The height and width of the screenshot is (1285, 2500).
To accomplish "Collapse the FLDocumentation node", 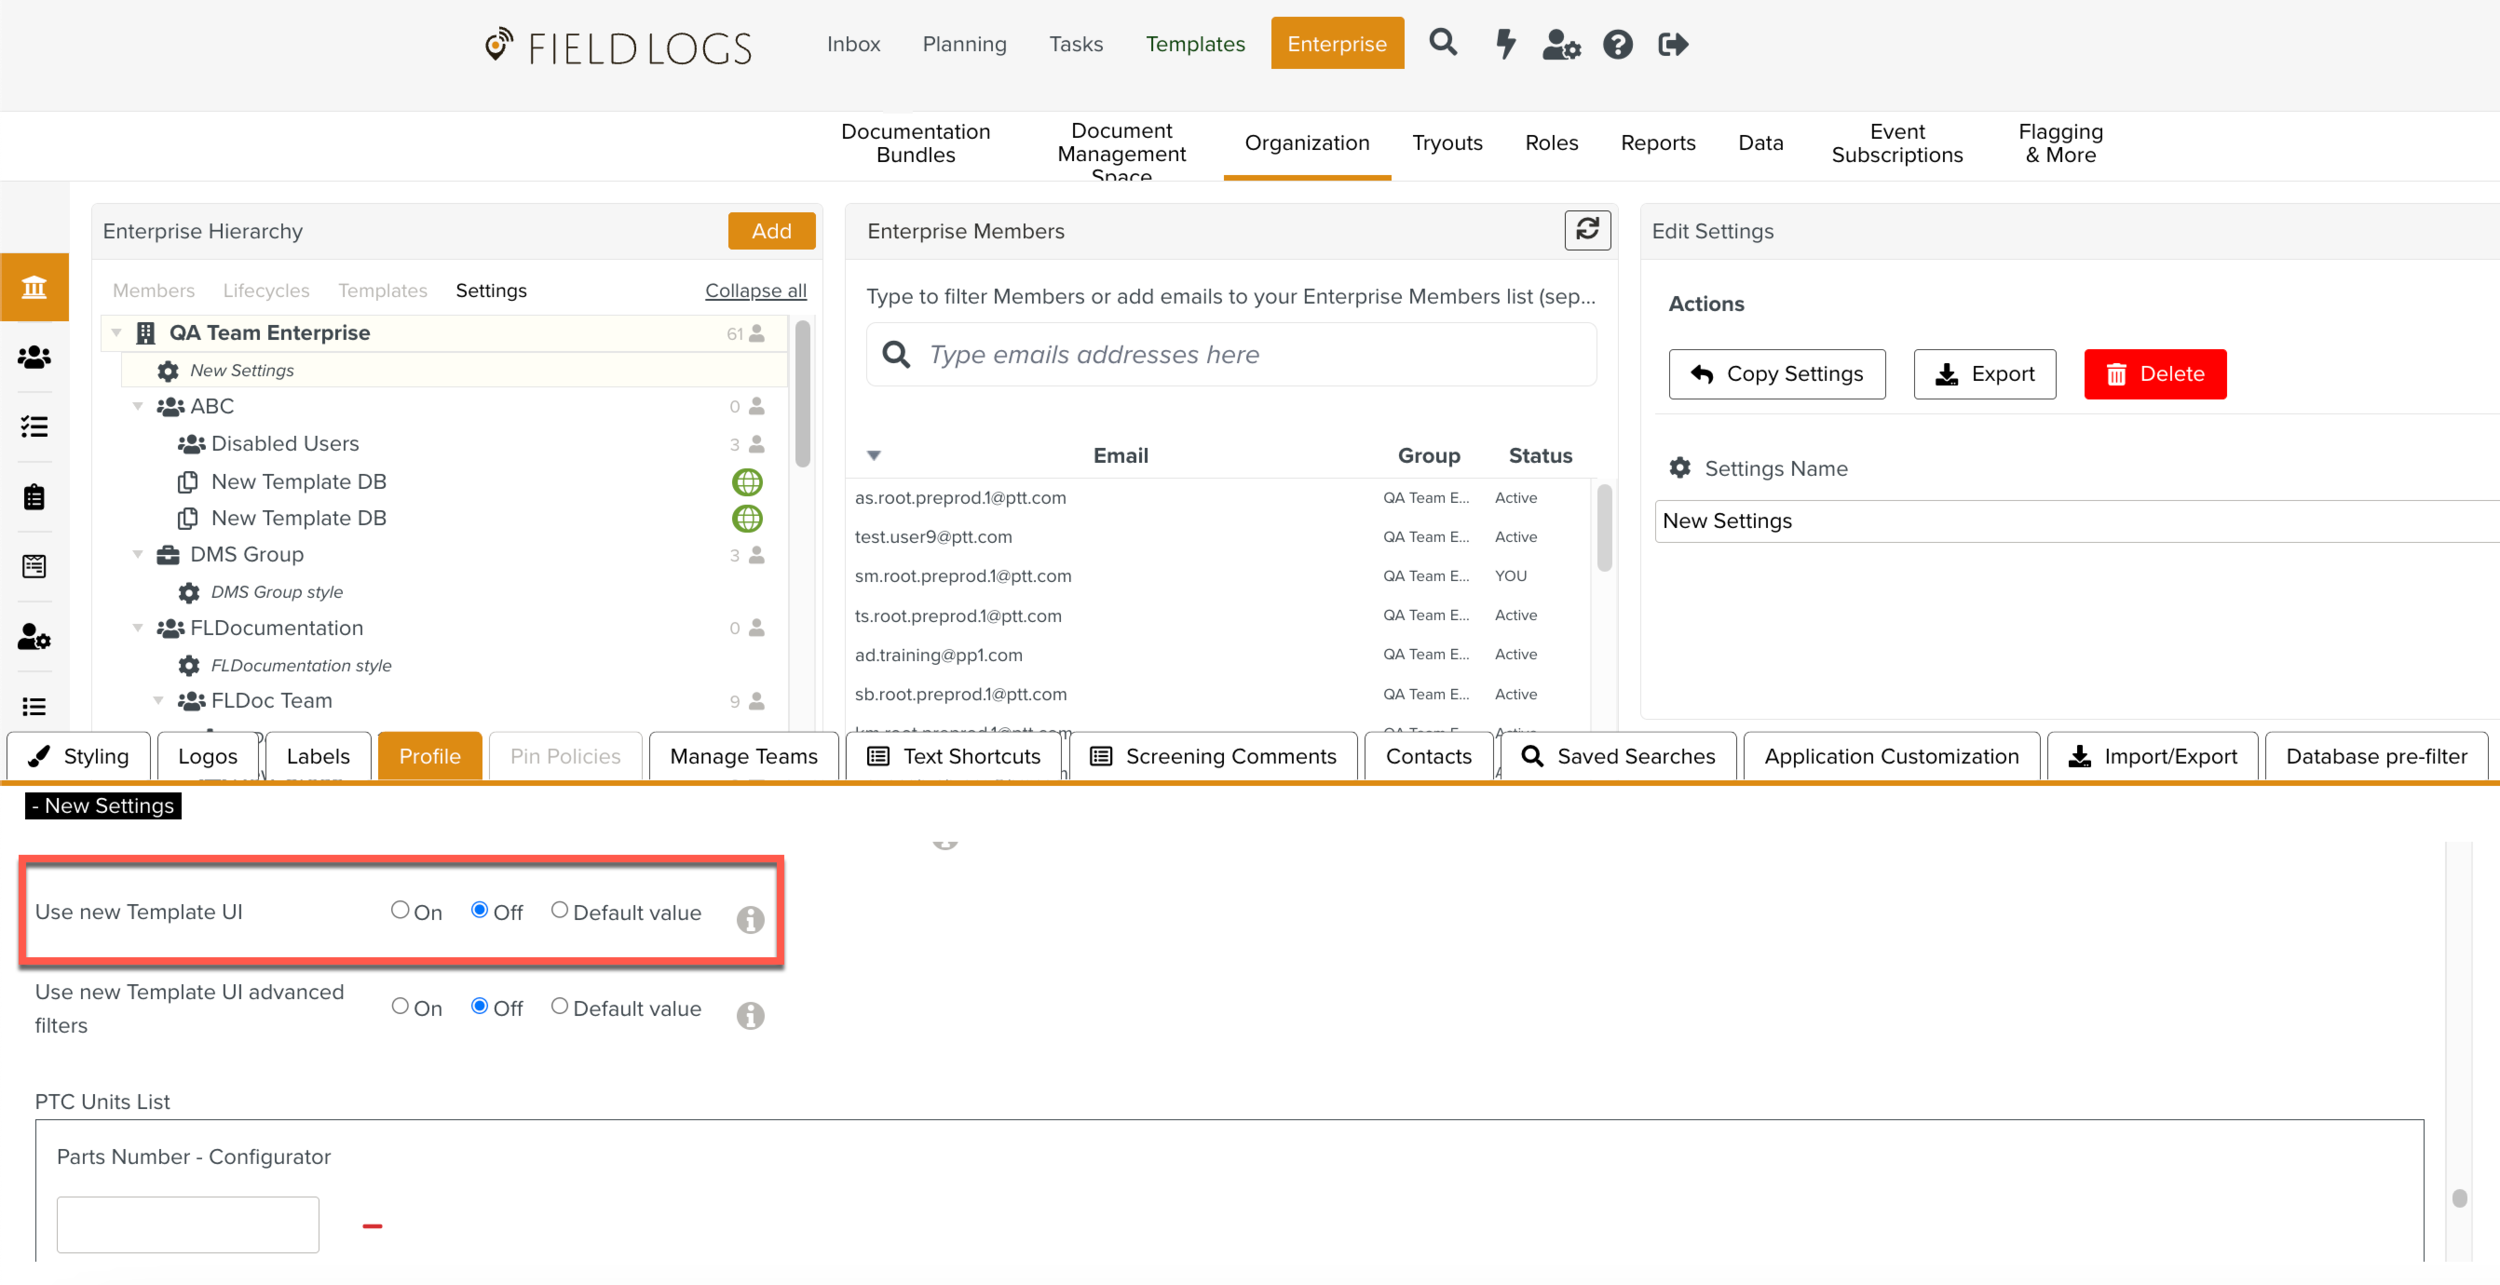I will tap(138, 628).
